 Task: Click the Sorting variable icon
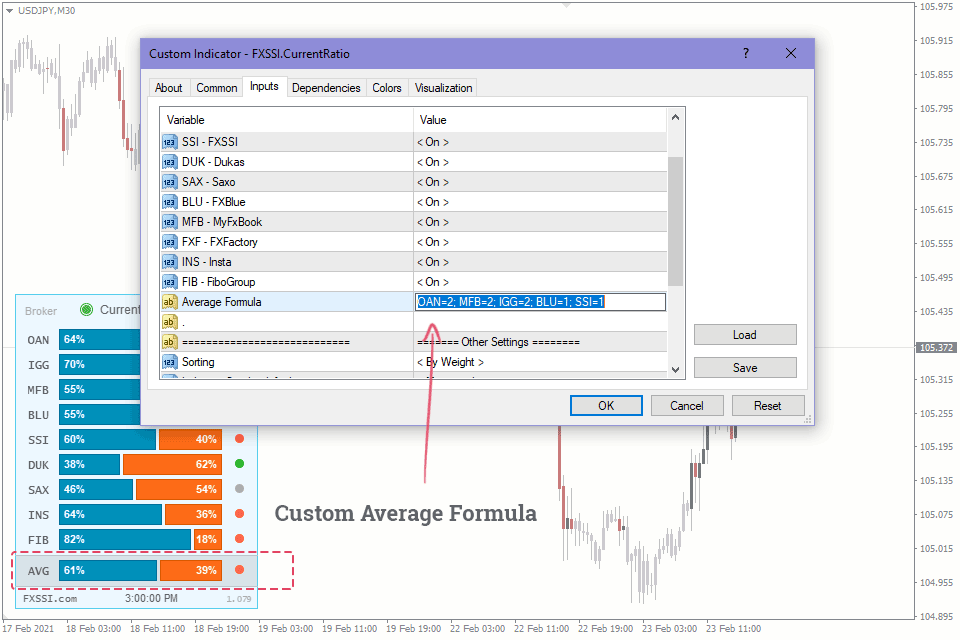pyautogui.click(x=170, y=362)
